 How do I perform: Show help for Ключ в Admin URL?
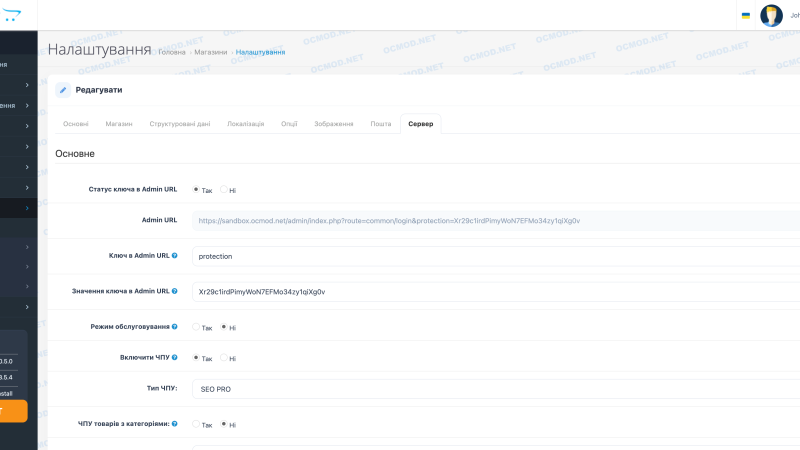coord(174,256)
